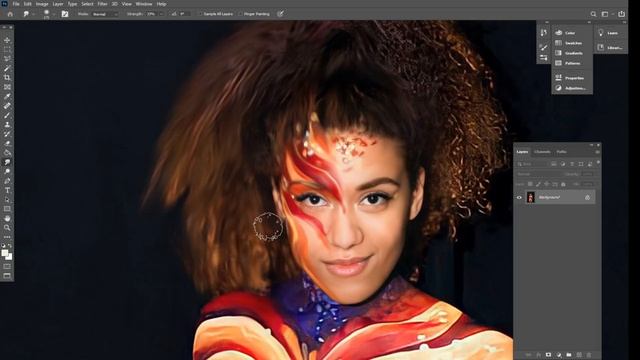
Task: Open the layer Kind filter dropdown
Action: point(532,164)
